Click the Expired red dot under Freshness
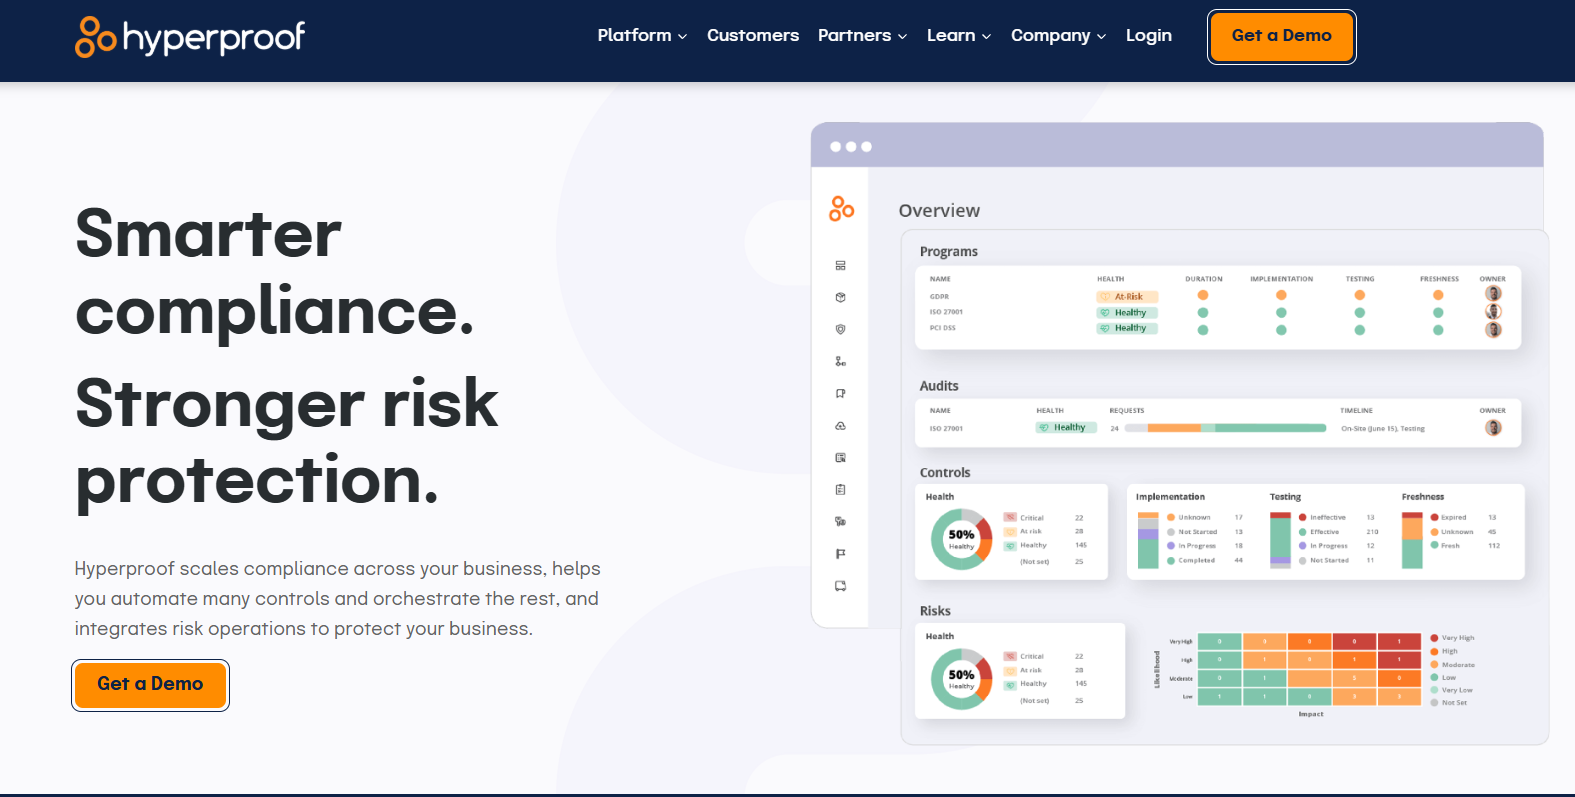1575x797 pixels. (1434, 517)
